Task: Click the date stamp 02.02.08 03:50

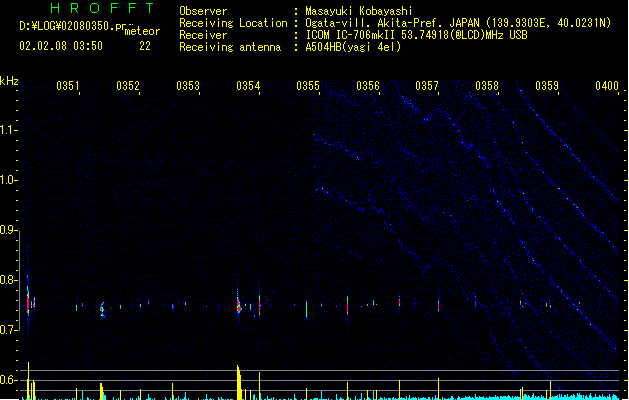Action: (x=61, y=46)
